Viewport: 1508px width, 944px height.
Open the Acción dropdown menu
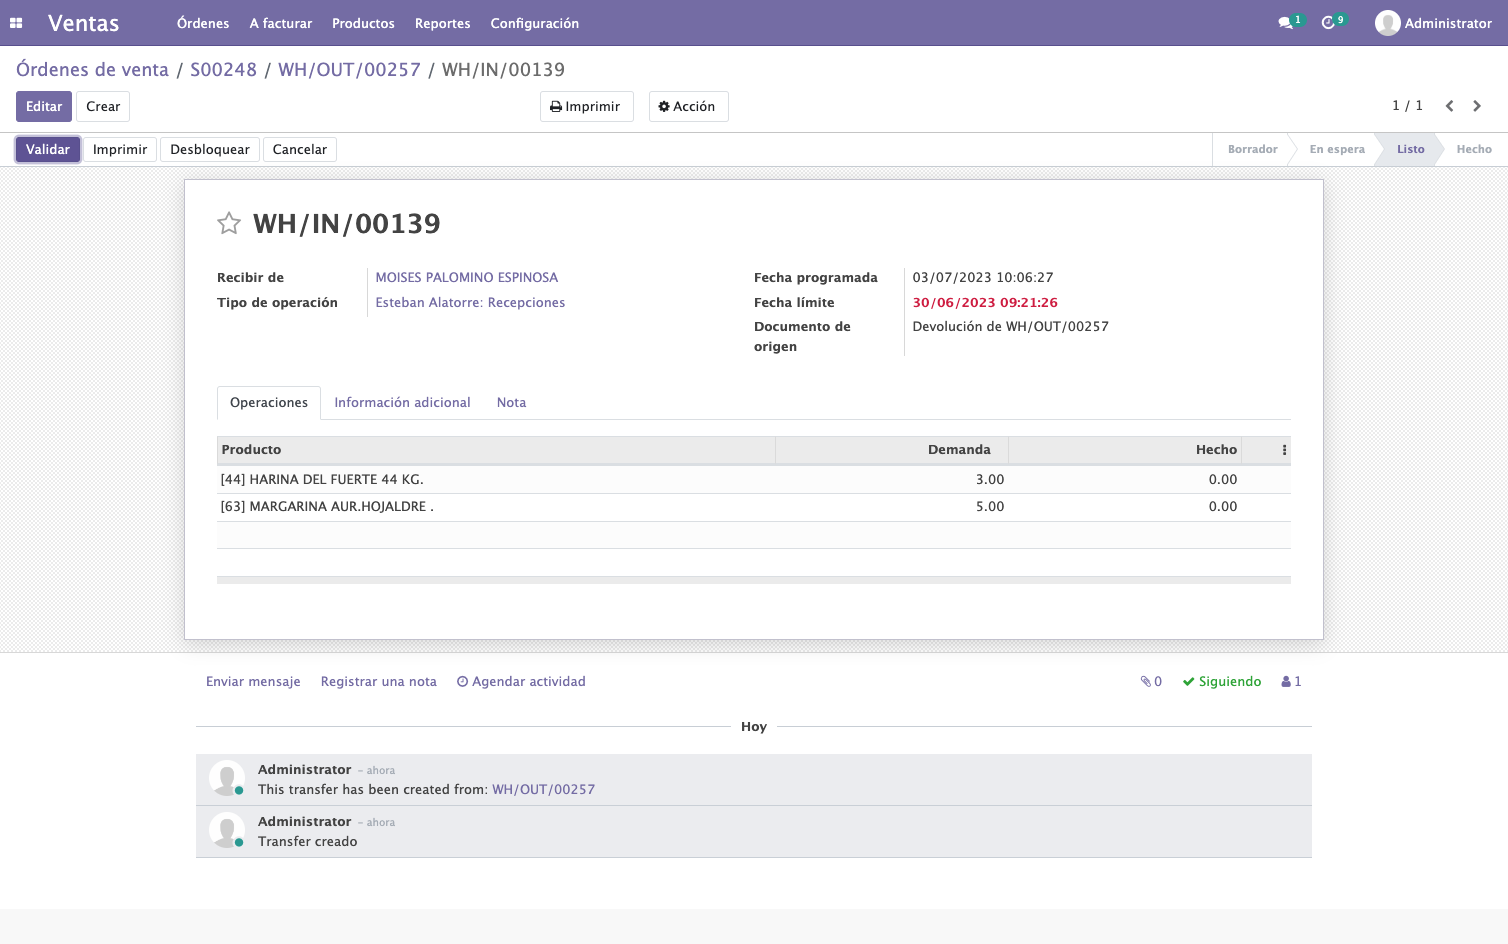tap(688, 107)
